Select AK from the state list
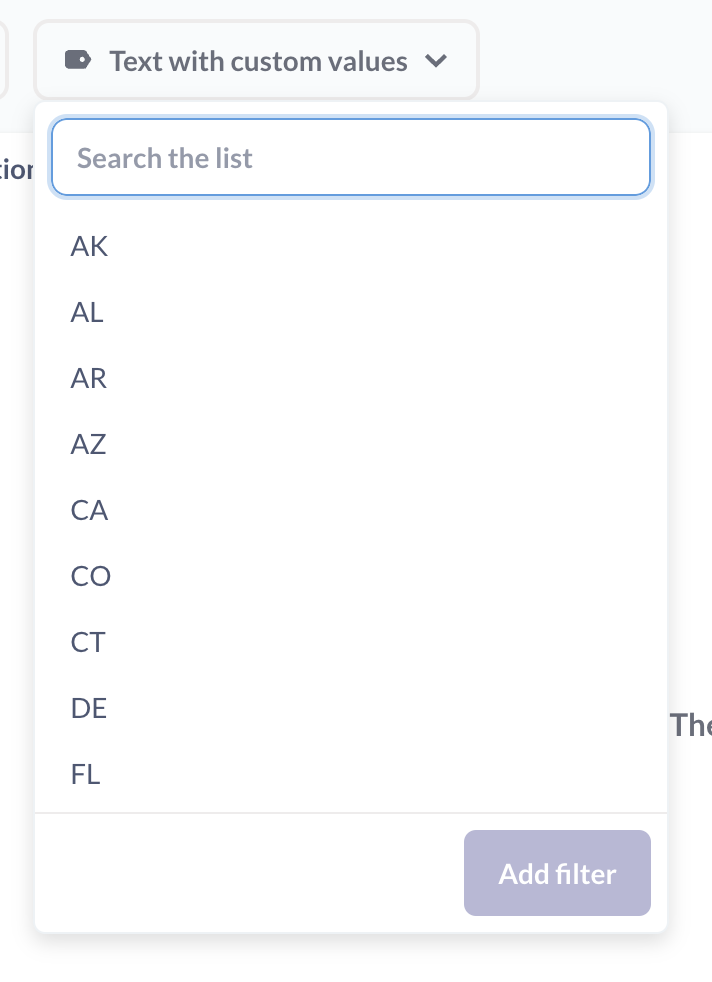This screenshot has width=712, height=982. [x=89, y=246]
